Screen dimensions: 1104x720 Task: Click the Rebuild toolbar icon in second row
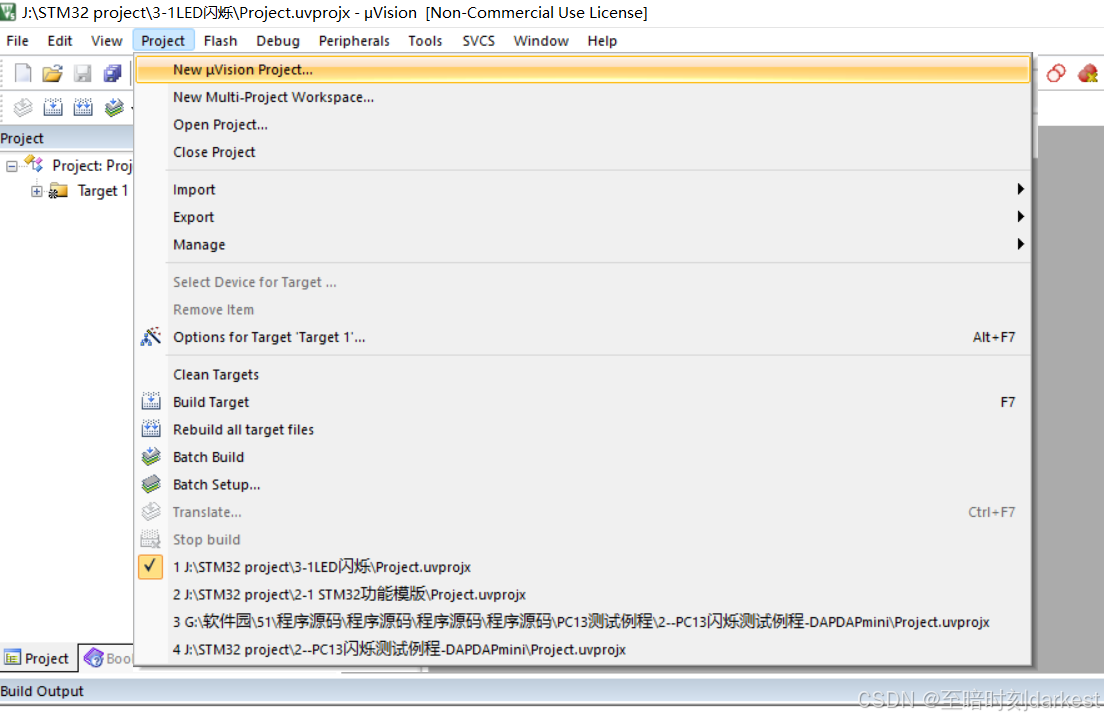pos(83,108)
